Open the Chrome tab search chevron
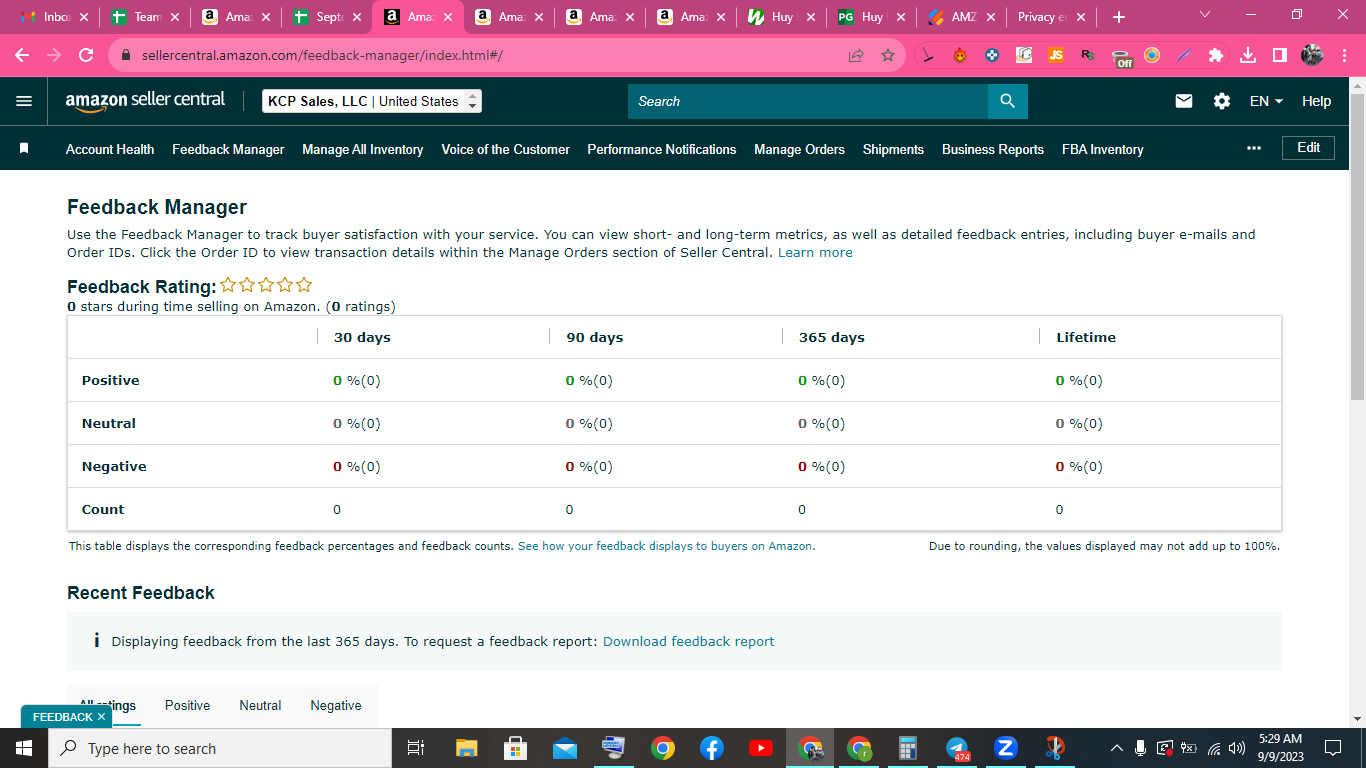Image resolution: width=1366 pixels, height=768 pixels. pyautogui.click(x=1204, y=15)
